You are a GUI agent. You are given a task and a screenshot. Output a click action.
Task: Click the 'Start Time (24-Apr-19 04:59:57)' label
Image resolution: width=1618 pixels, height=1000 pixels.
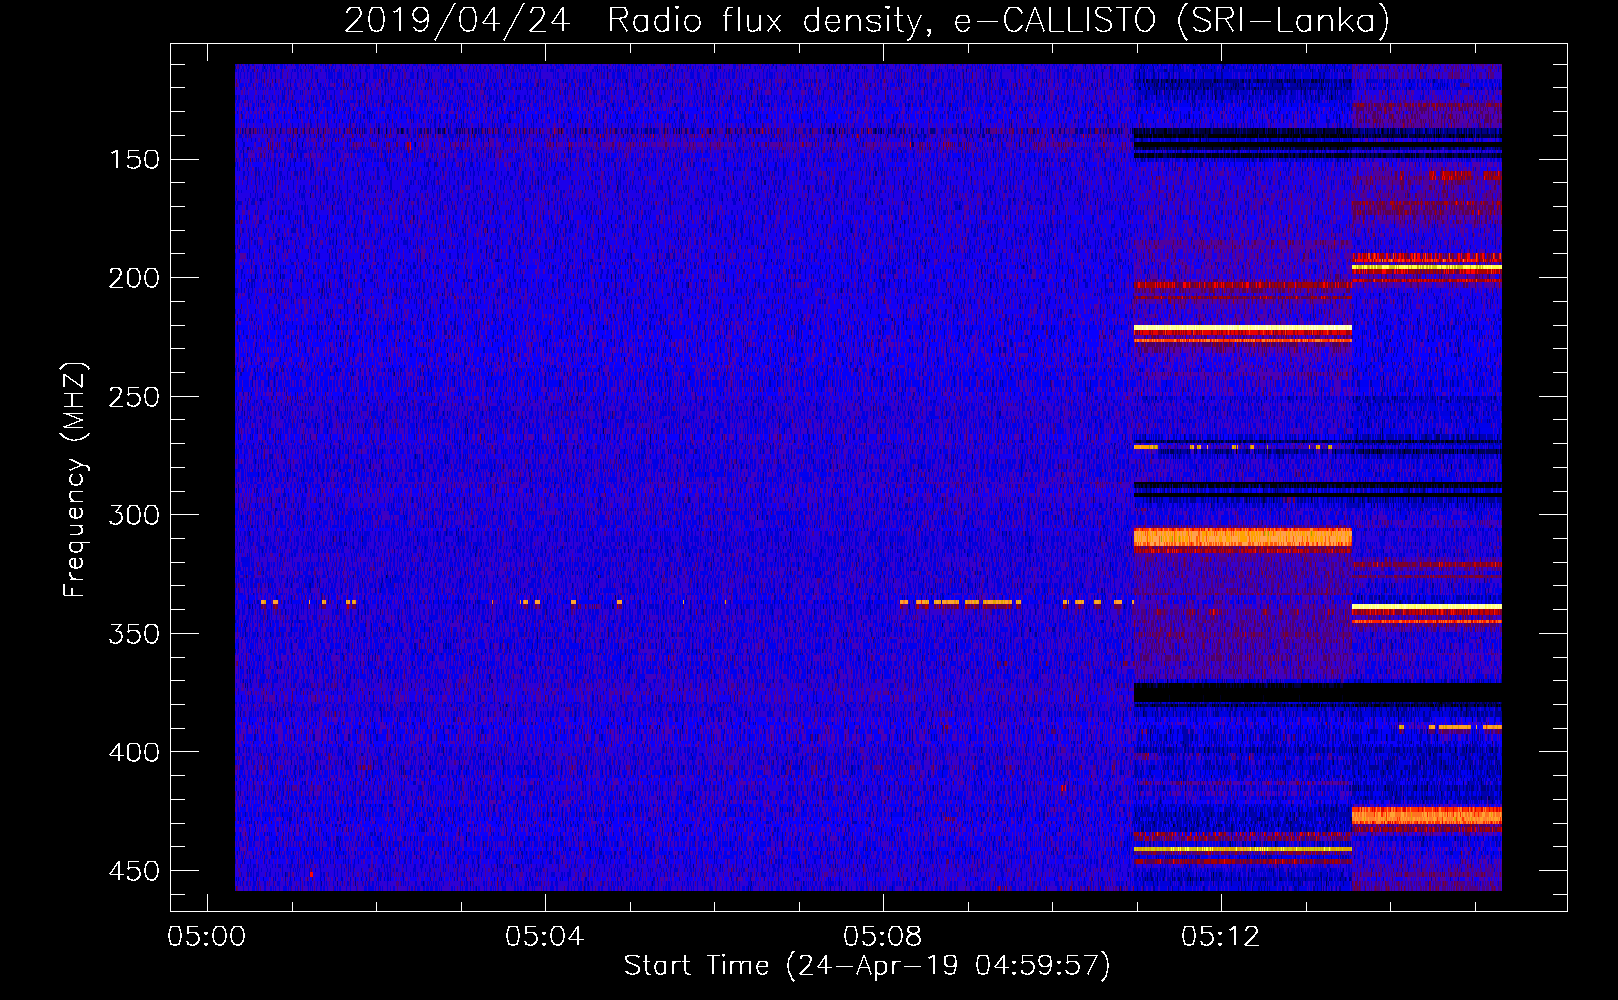click(867, 966)
